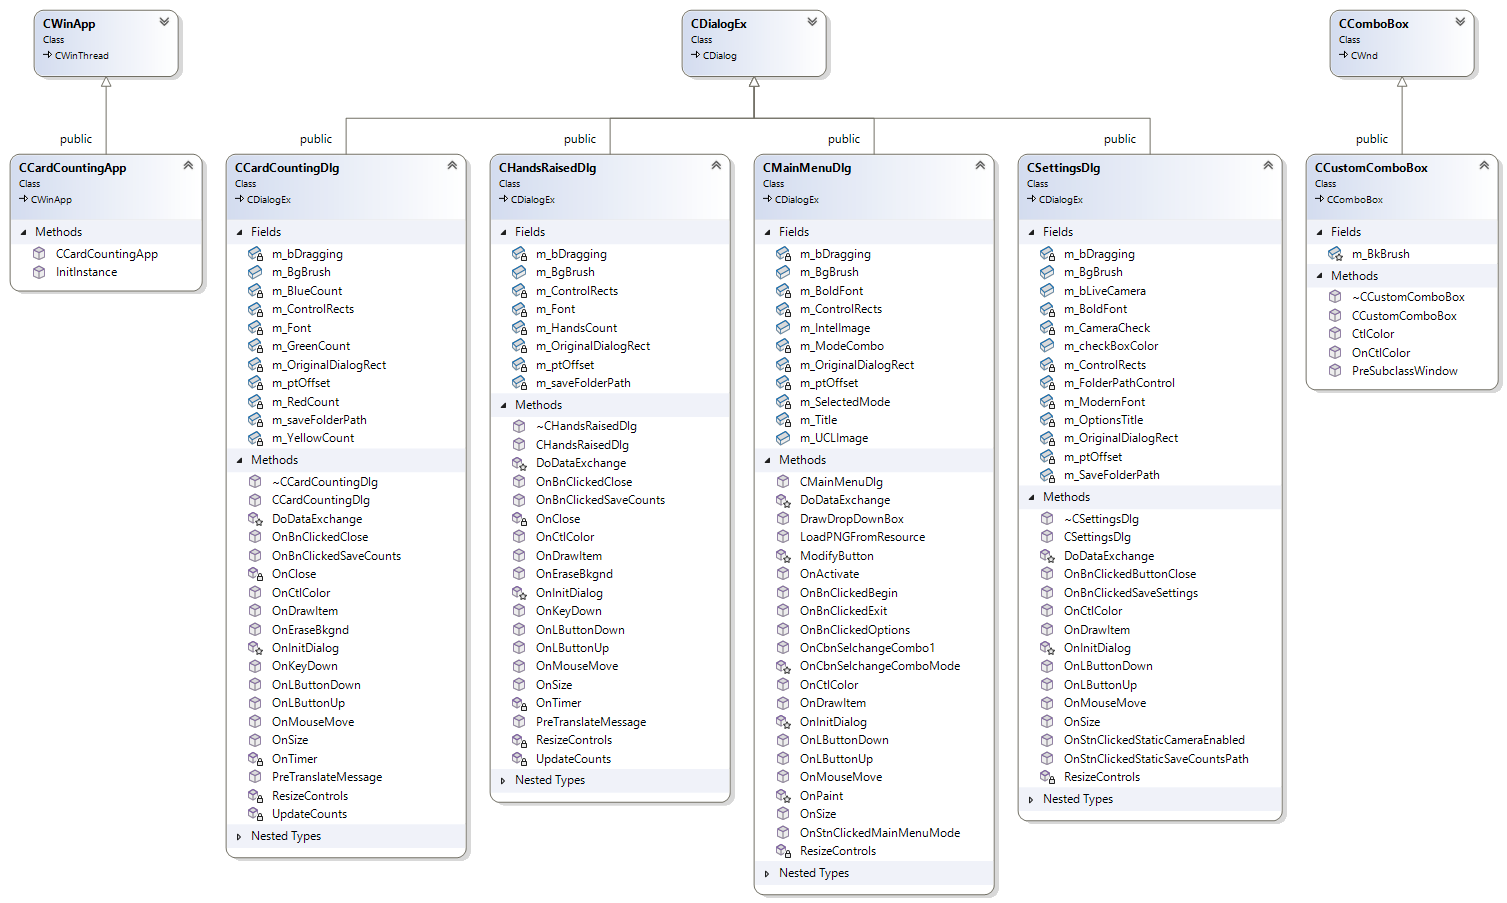Select the DrawDropDownBox method icon in CMainMenuDlg
This screenshot has height=903, width=1507.
pyautogui.click(x=782, y=518)
